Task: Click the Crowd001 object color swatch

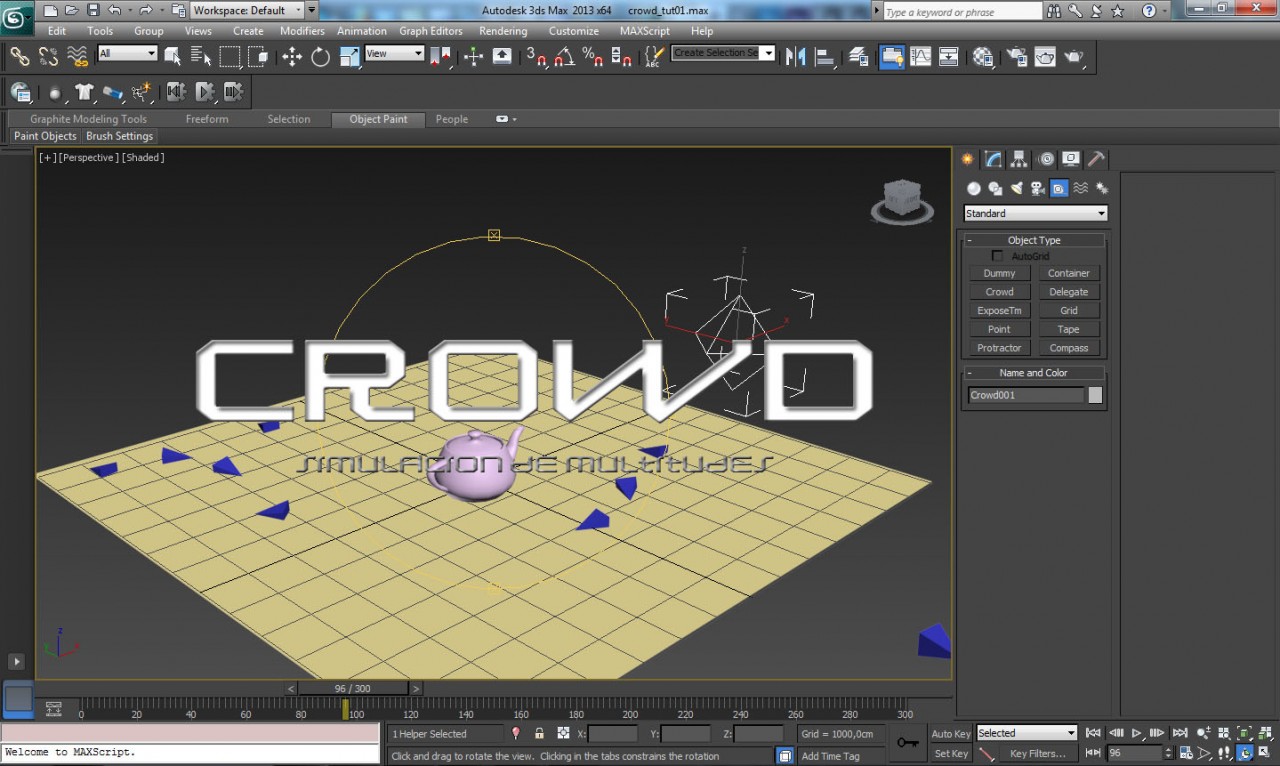Action: [x=1095, y=395]
